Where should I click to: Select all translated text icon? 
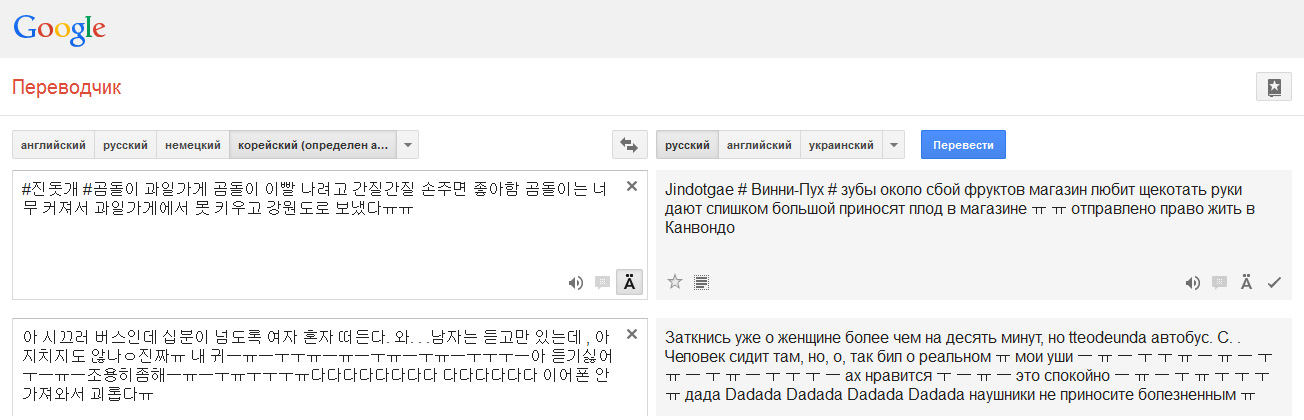(702, 283)
